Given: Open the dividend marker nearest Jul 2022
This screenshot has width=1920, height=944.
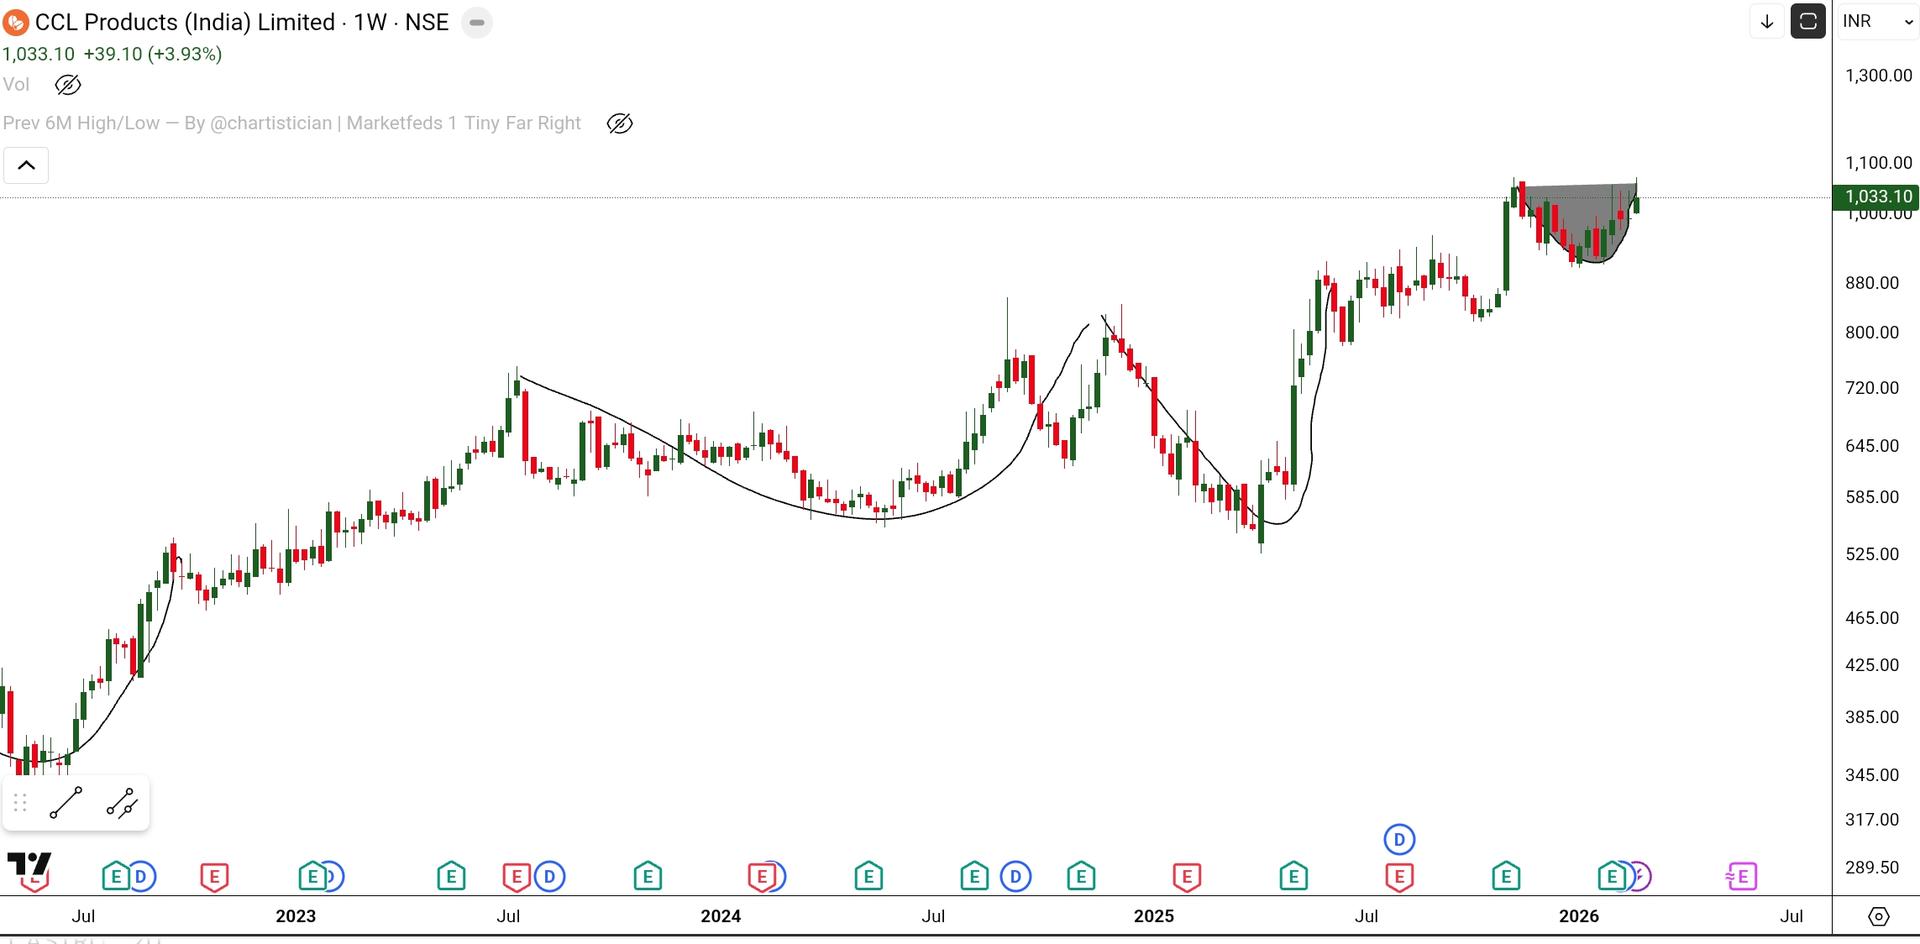Looking at the screenshot, I should pyautogui.click(x=141, y=877).
